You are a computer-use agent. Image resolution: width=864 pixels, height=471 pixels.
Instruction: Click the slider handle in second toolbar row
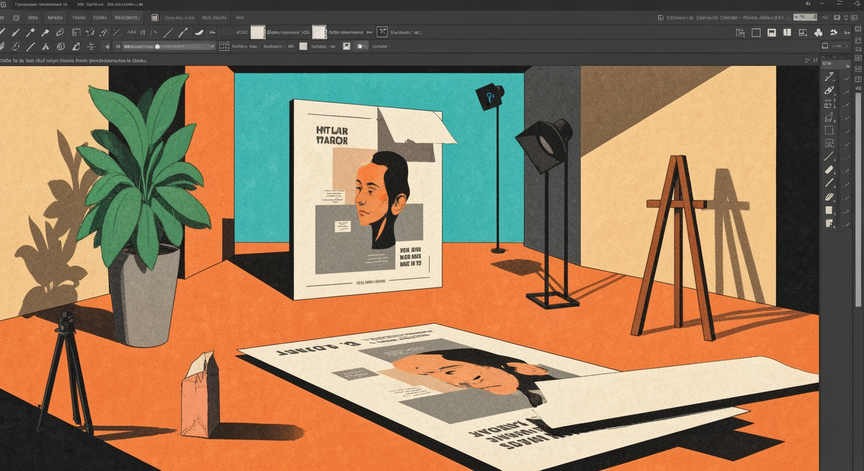pyautogui.click(x=157, y=46)
